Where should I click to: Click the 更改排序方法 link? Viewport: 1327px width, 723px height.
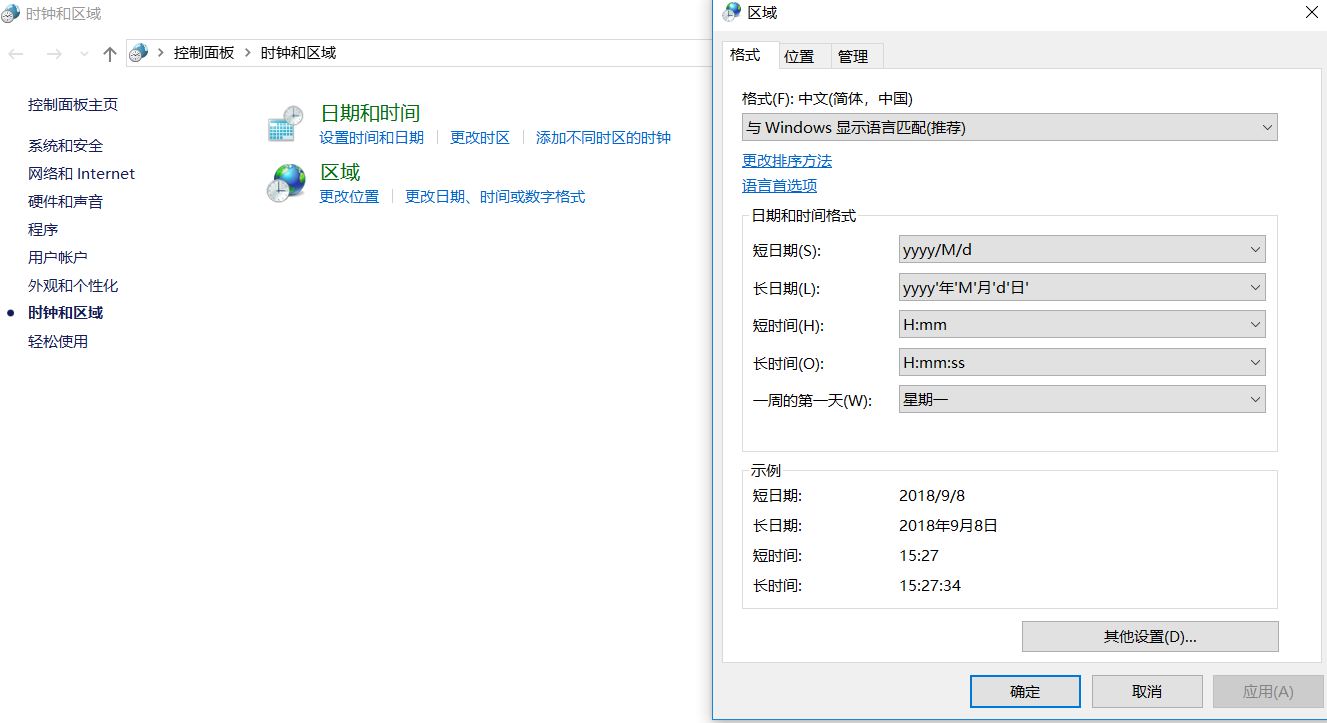pos(787,161)
